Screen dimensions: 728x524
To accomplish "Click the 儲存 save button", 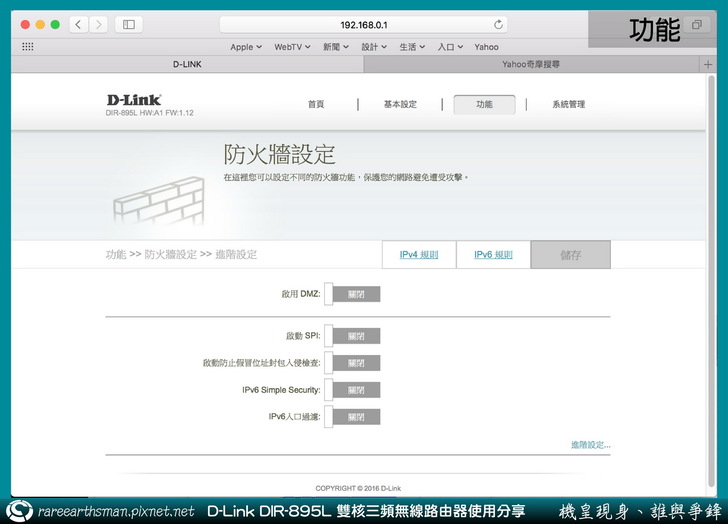I will 570,255.
